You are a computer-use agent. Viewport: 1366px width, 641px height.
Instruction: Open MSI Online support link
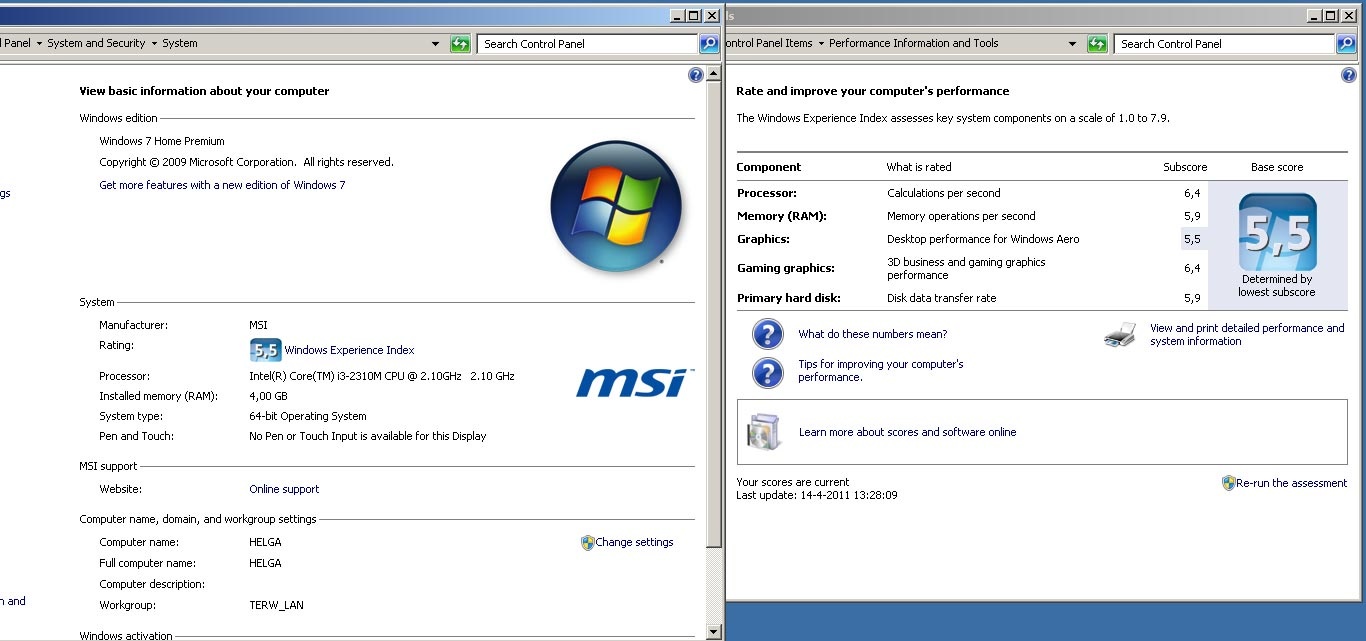coord(284,489)
